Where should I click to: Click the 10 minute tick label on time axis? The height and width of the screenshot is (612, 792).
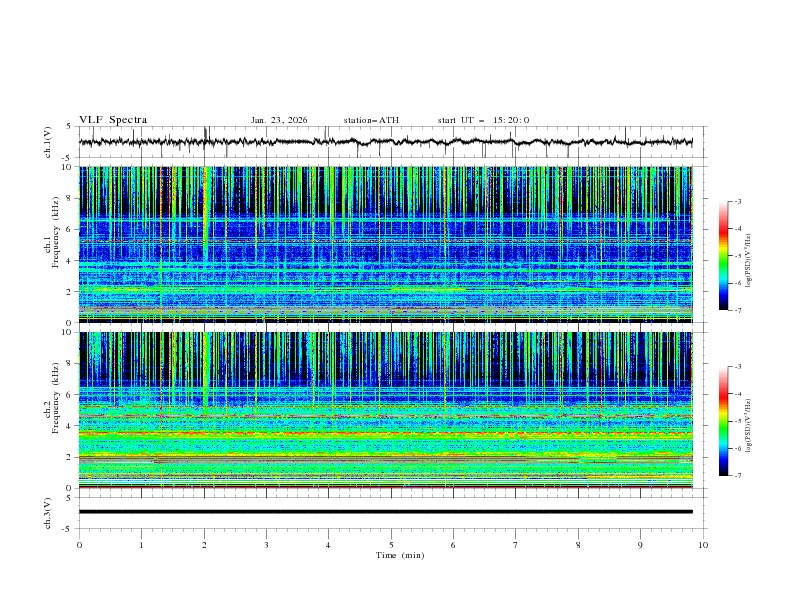coord(703,545)
